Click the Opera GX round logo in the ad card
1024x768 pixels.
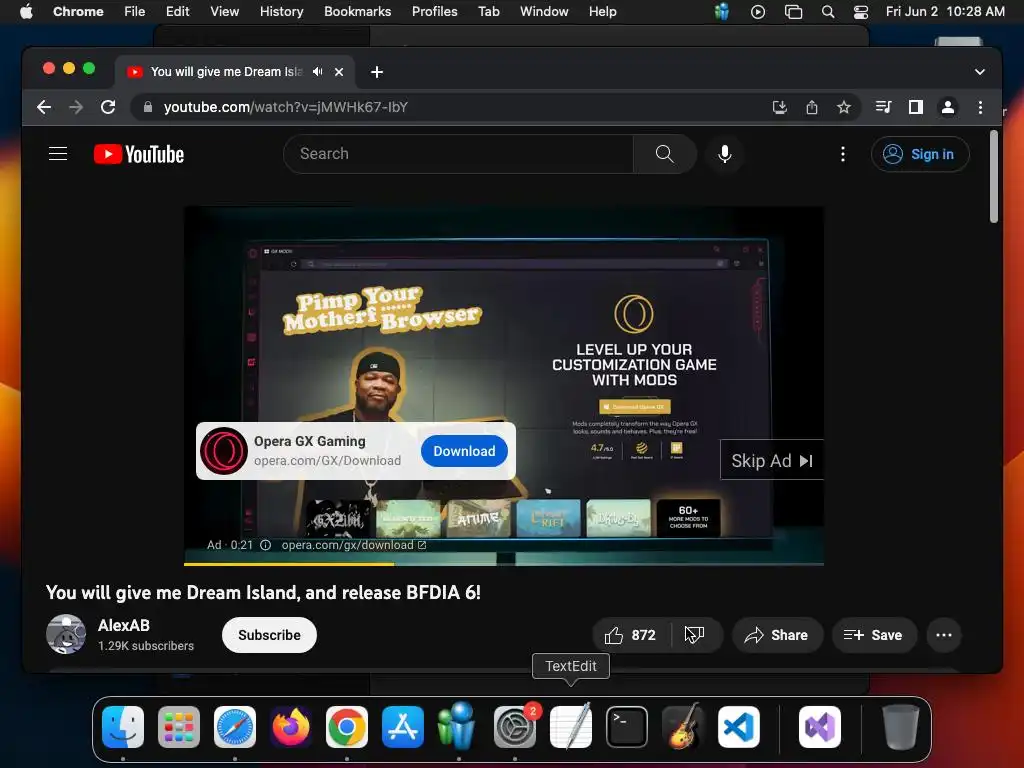tap(223, 451)
